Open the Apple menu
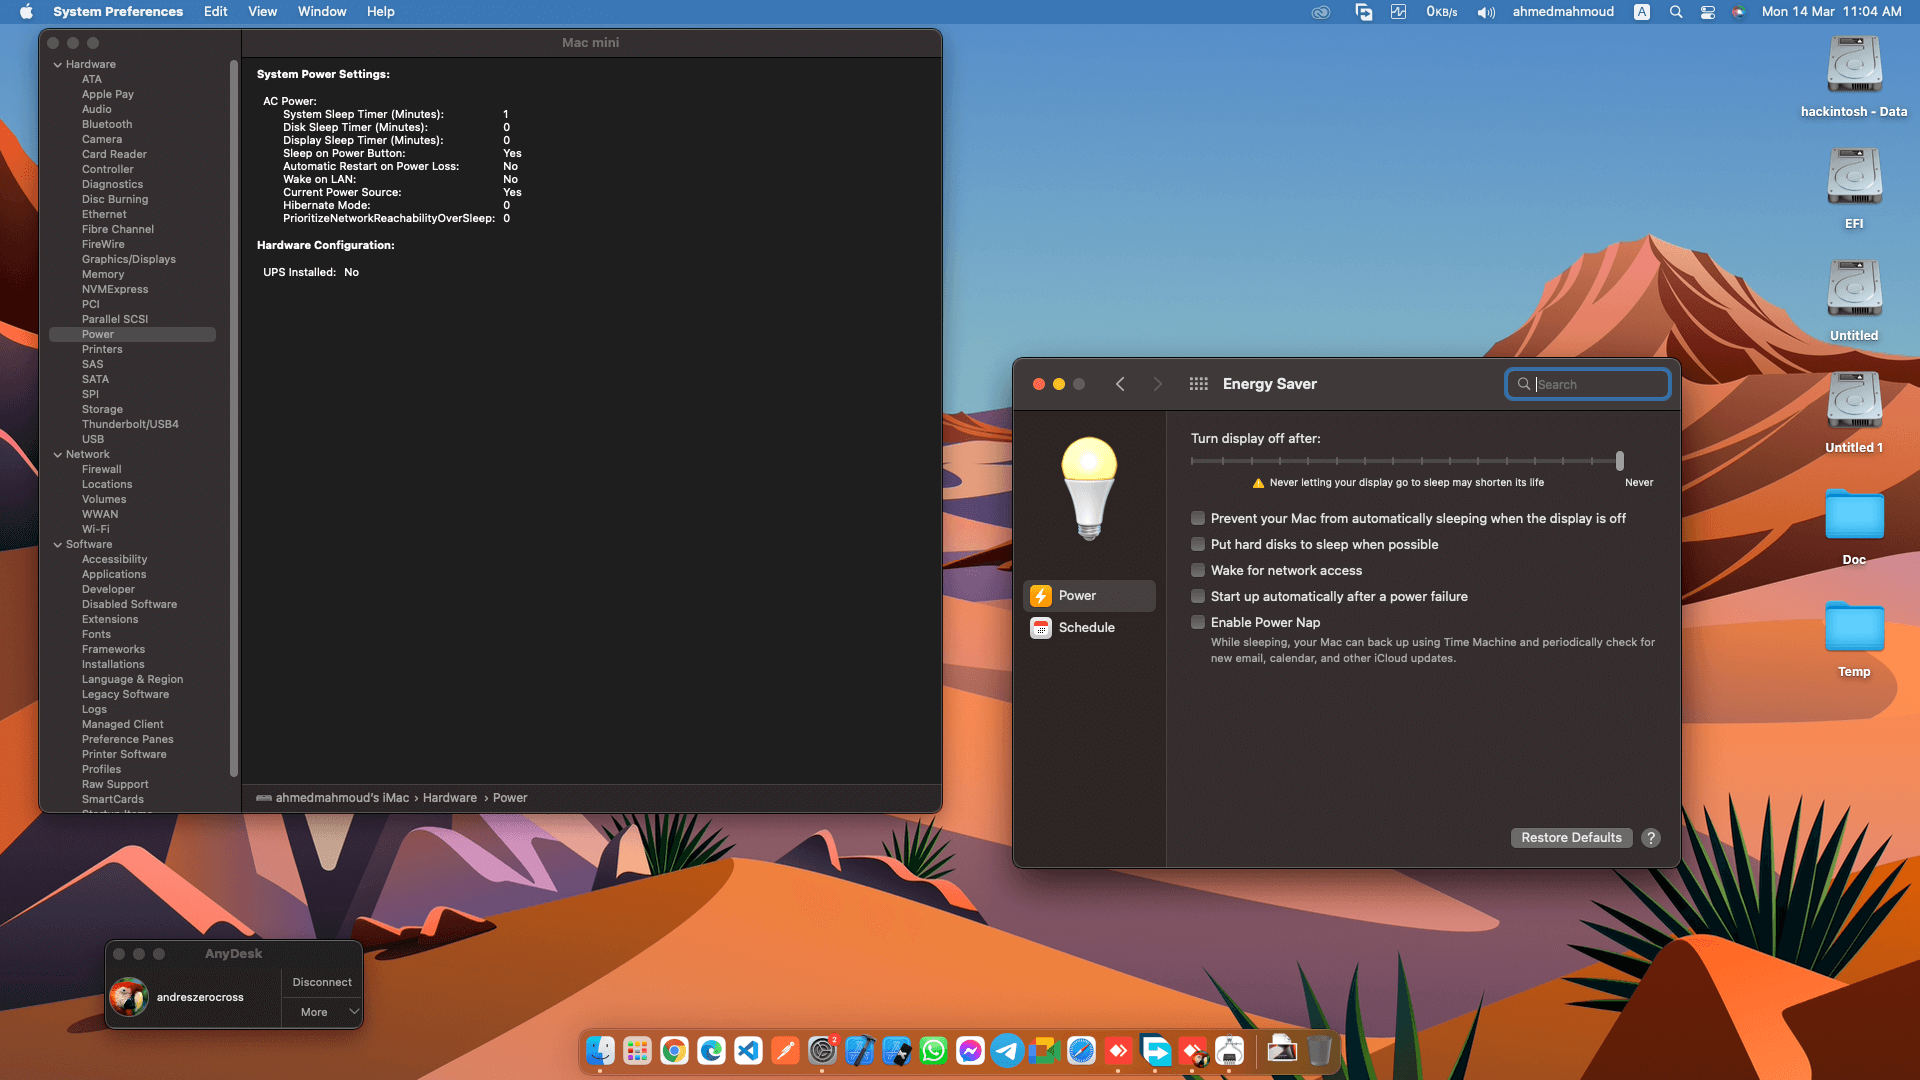The image size is (1920, 1080). click(27, 12)
